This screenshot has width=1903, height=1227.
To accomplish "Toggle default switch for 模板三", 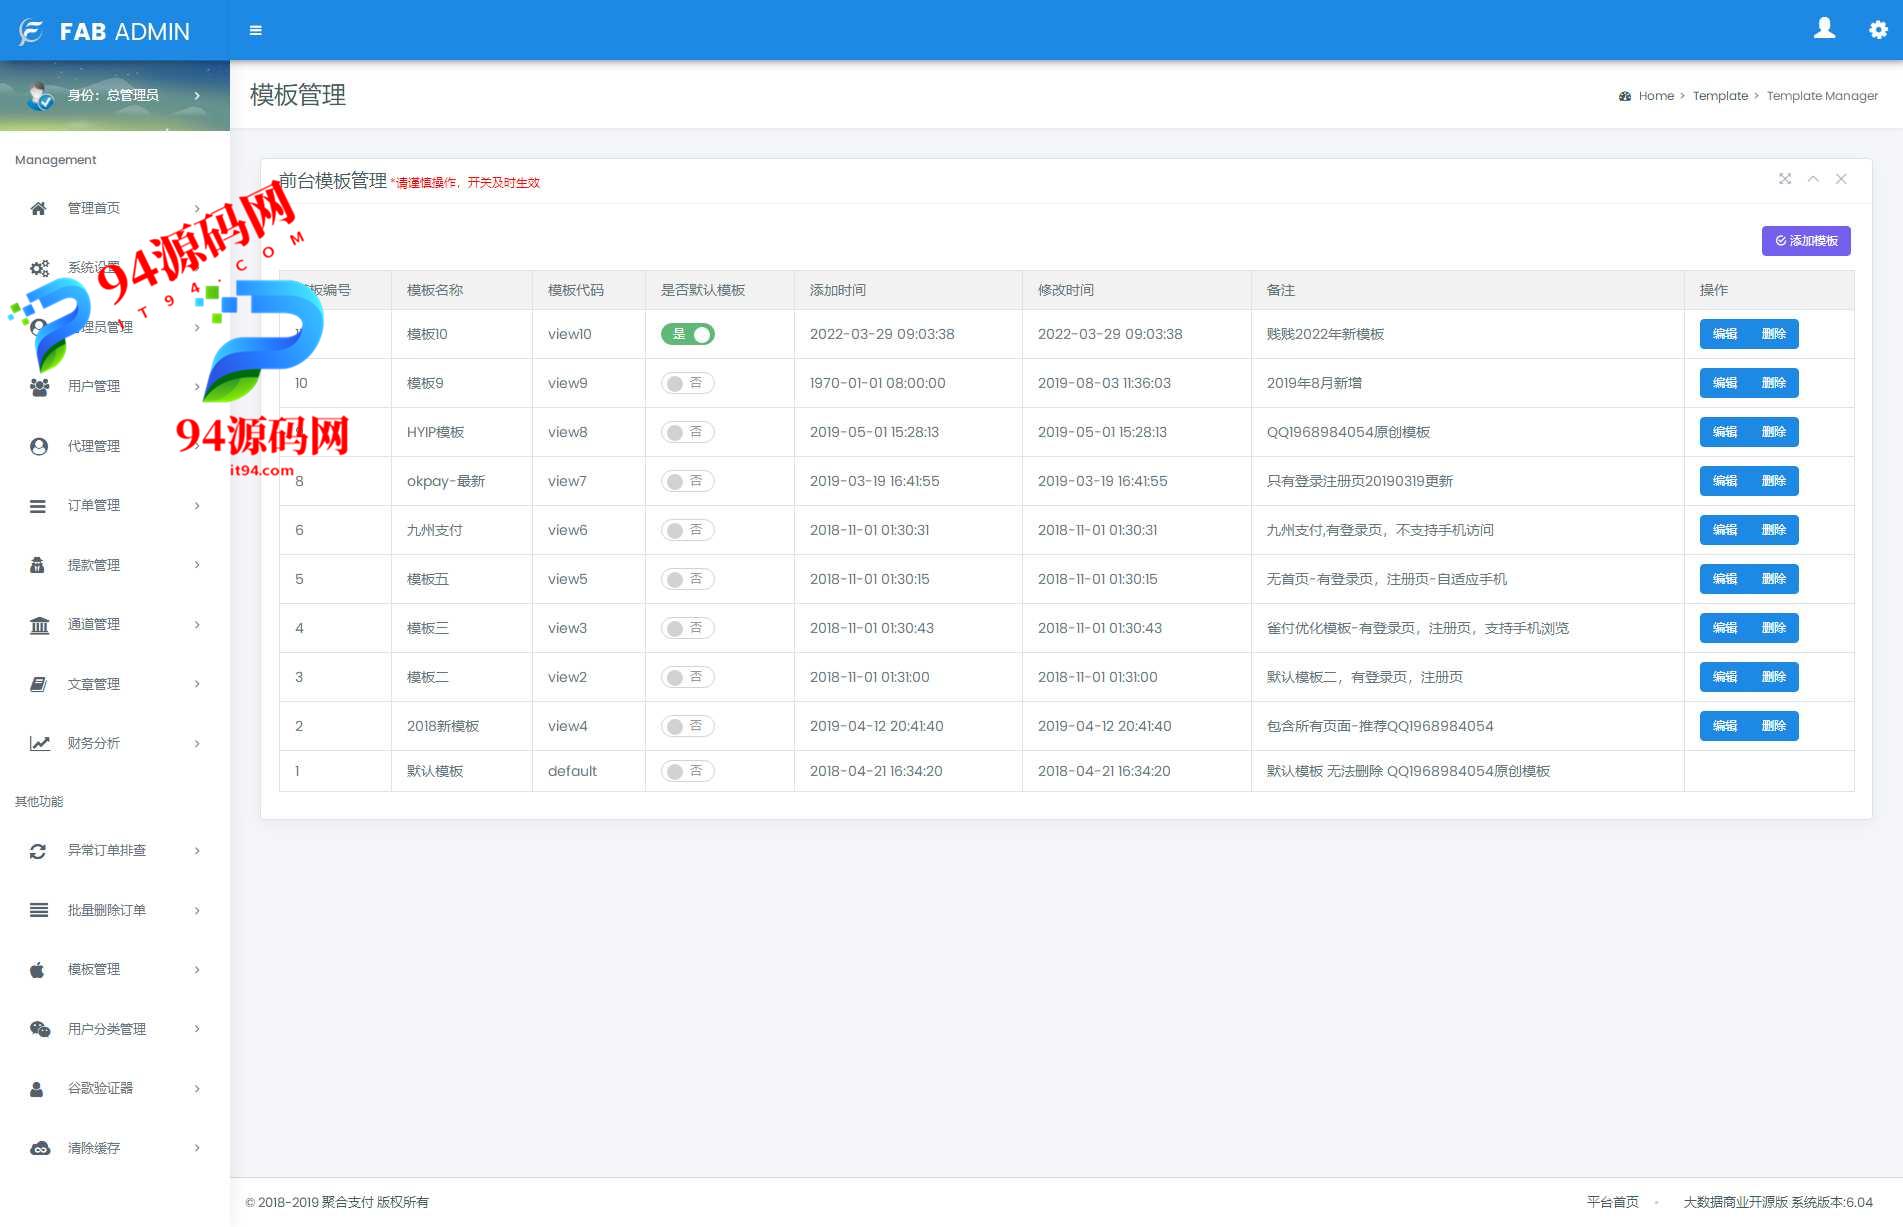I will click(x=688, y=628).
